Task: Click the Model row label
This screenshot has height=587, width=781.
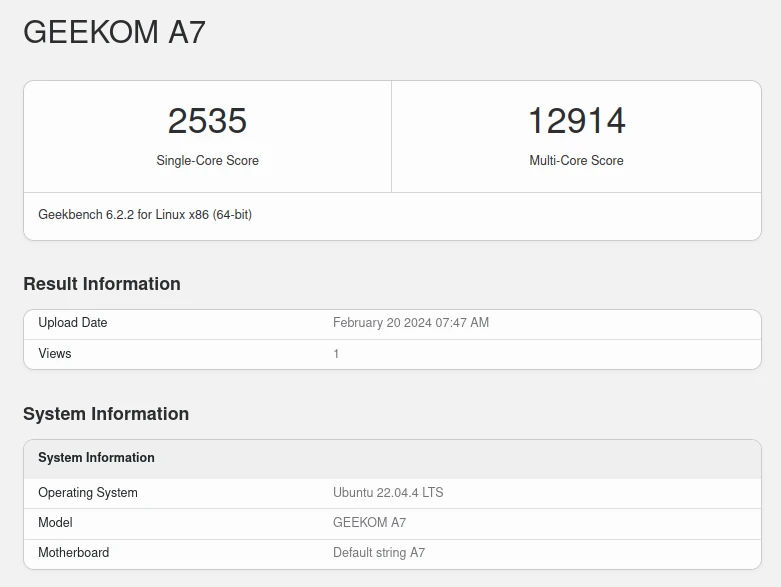Action: pos(55,522)
